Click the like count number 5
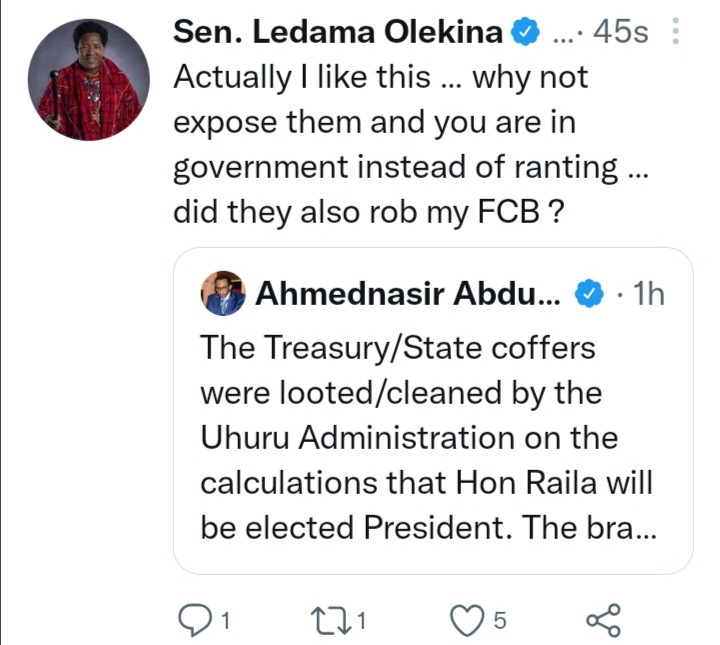 [500, 621]
